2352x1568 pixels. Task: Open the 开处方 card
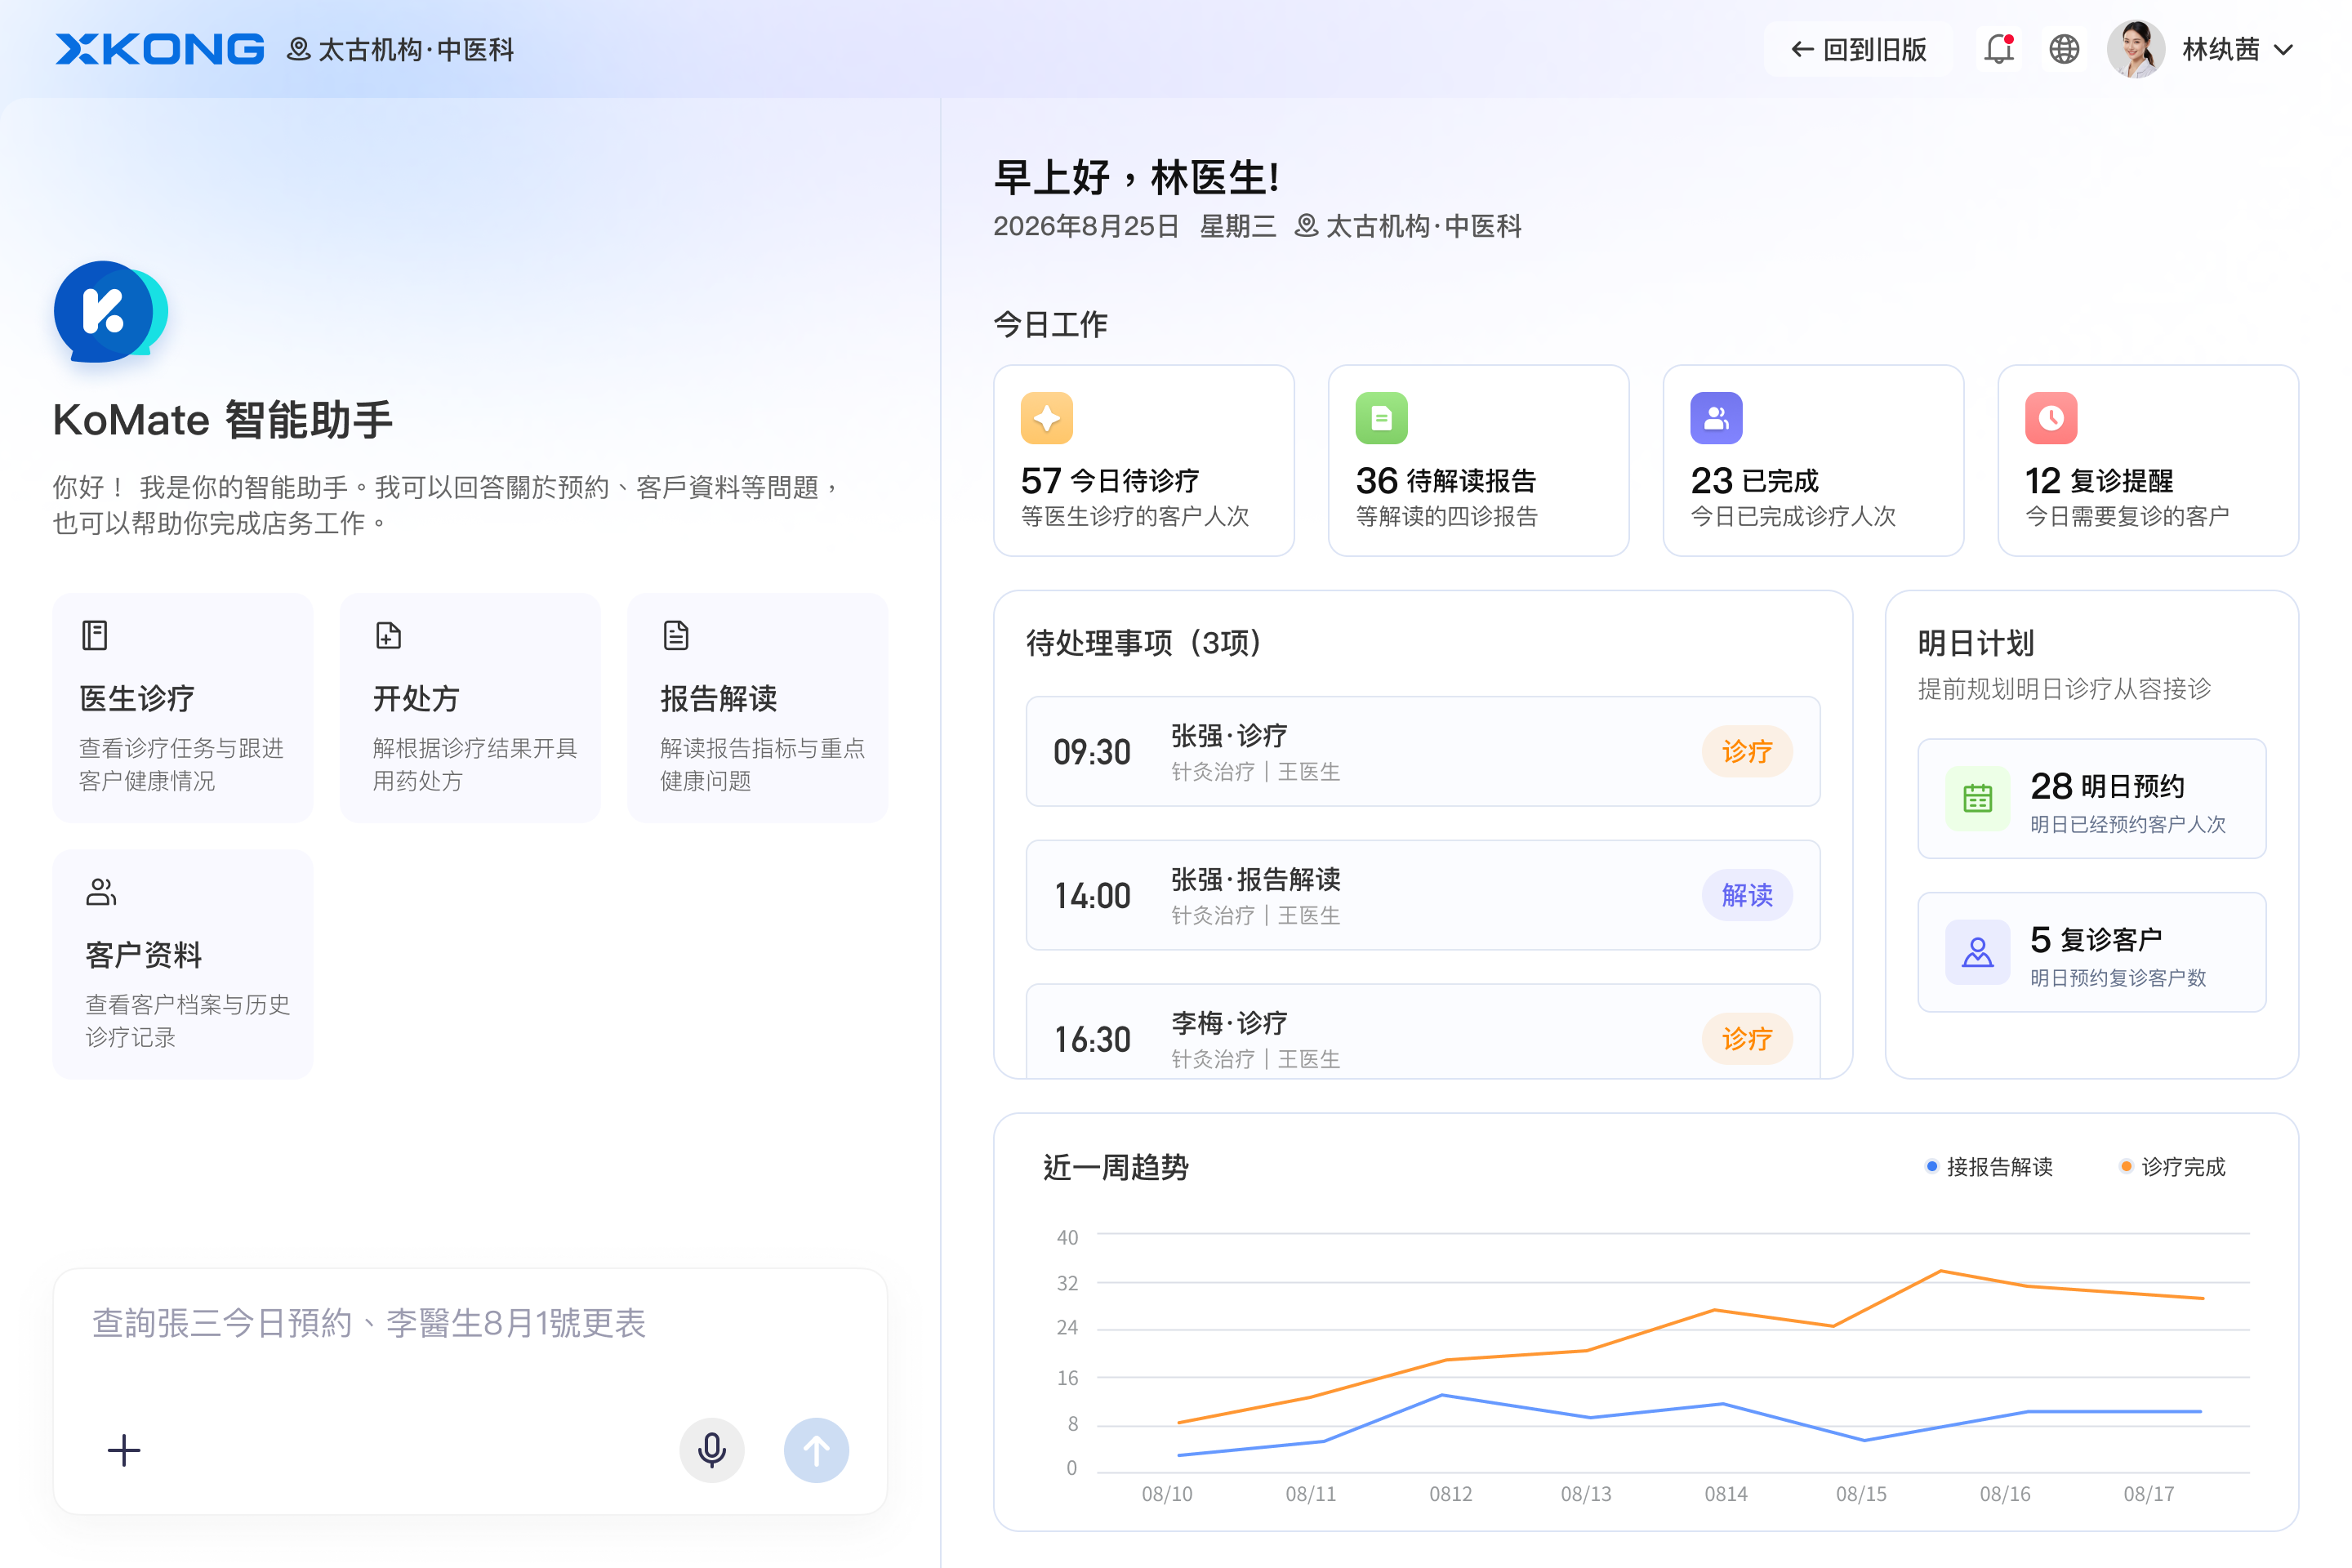[x=470, y=708]
